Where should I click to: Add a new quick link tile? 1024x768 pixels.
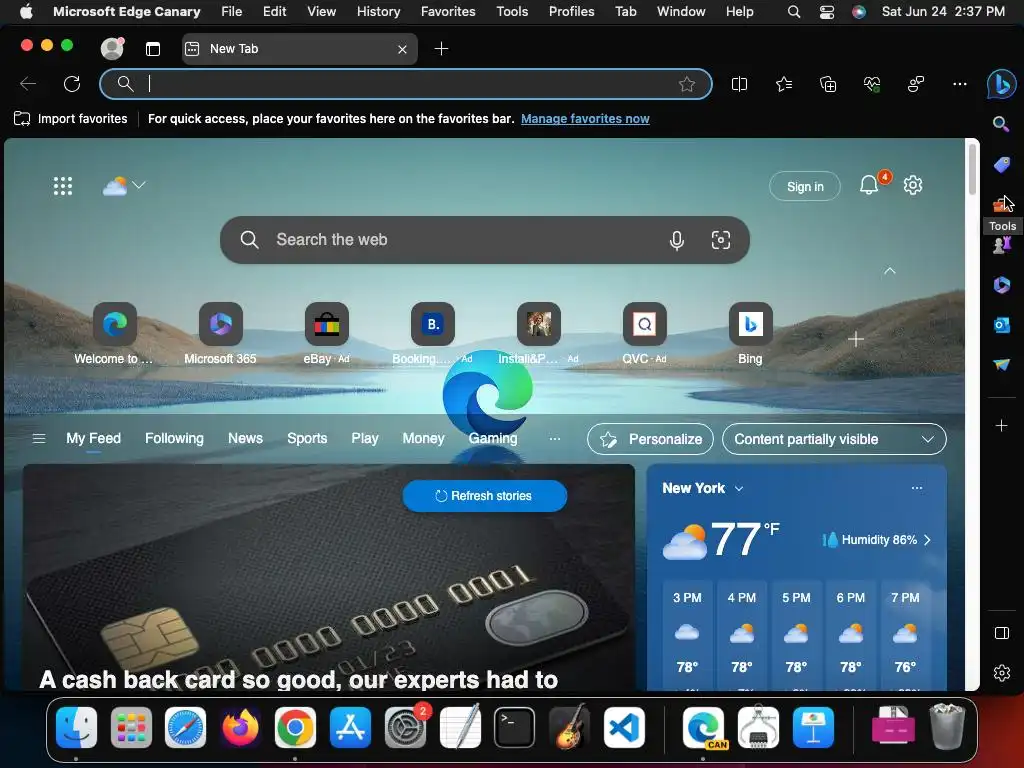point(856,340)
